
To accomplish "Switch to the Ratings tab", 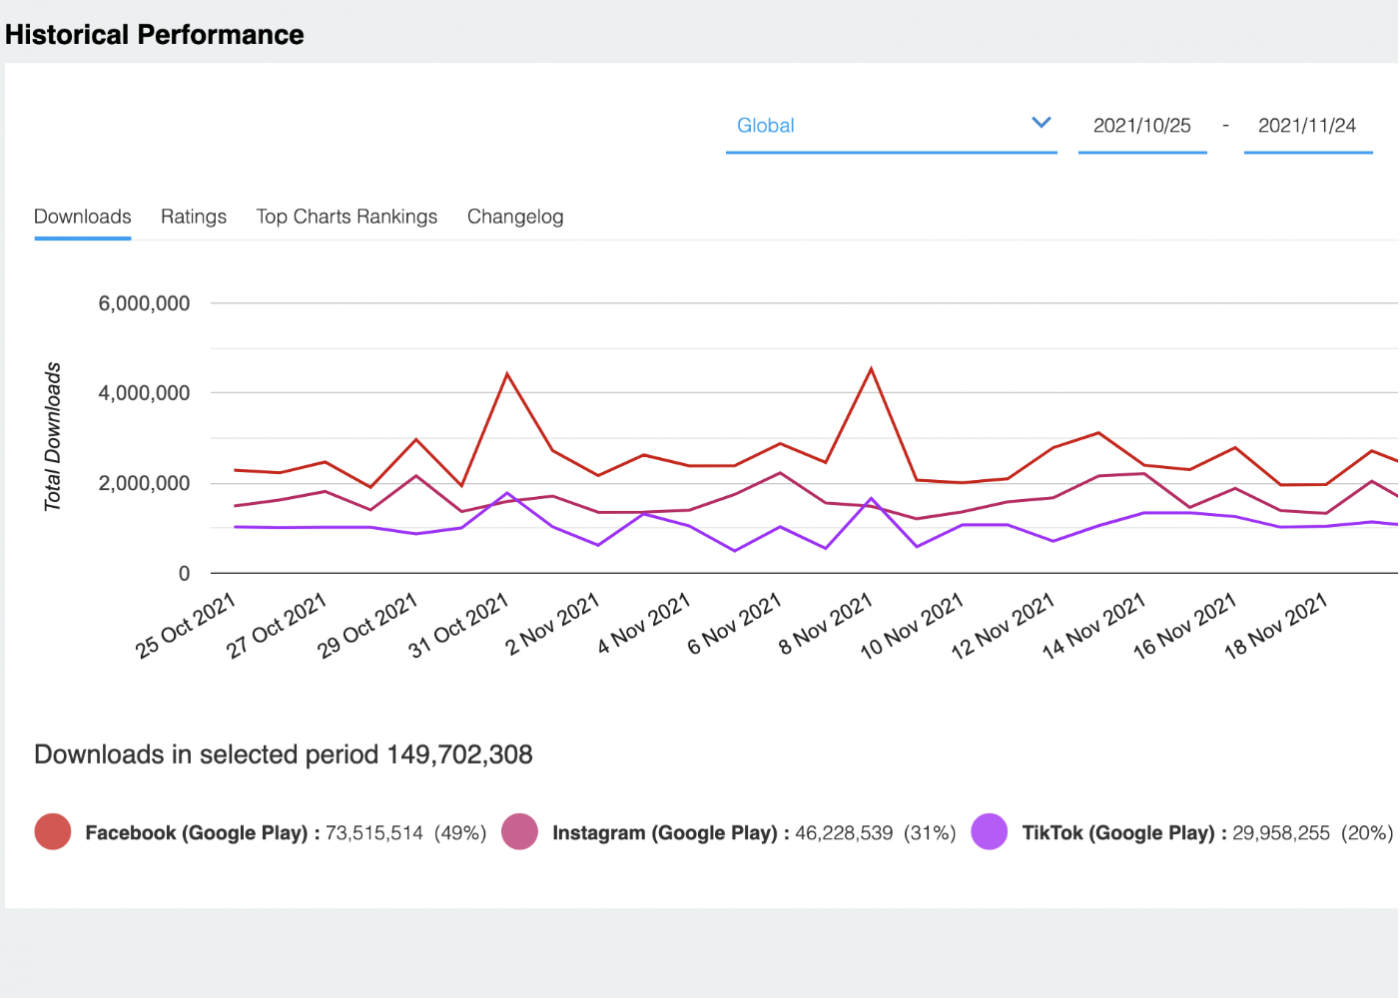I will (x=193, y=216).
